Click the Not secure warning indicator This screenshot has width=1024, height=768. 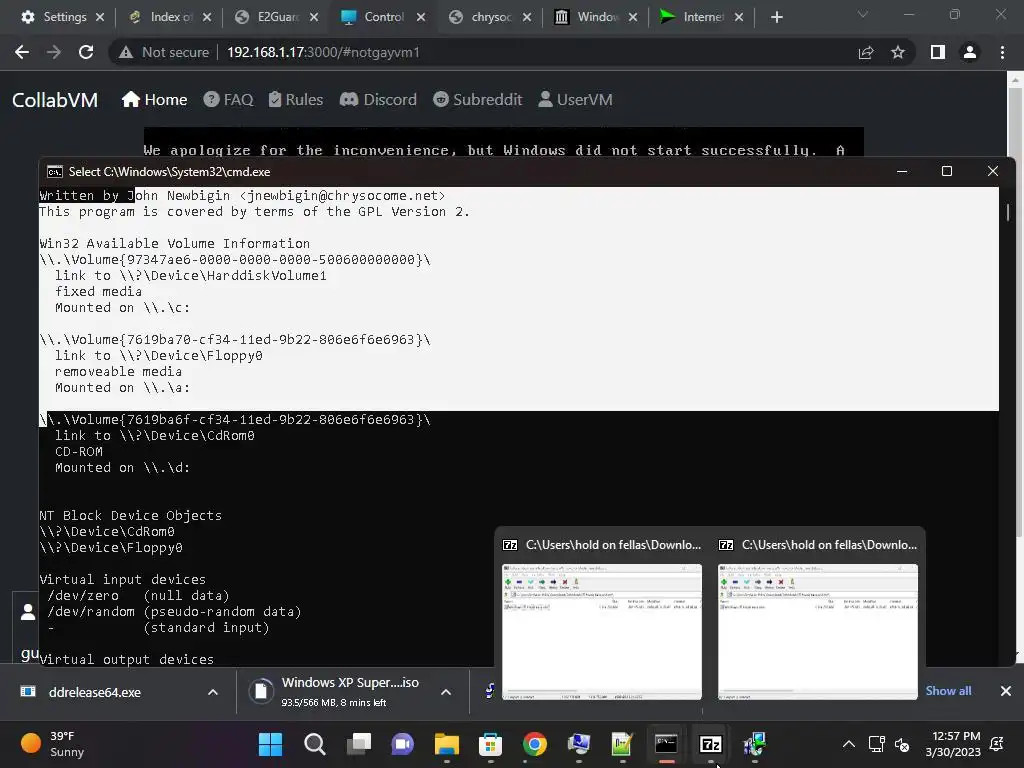[163, 52]
